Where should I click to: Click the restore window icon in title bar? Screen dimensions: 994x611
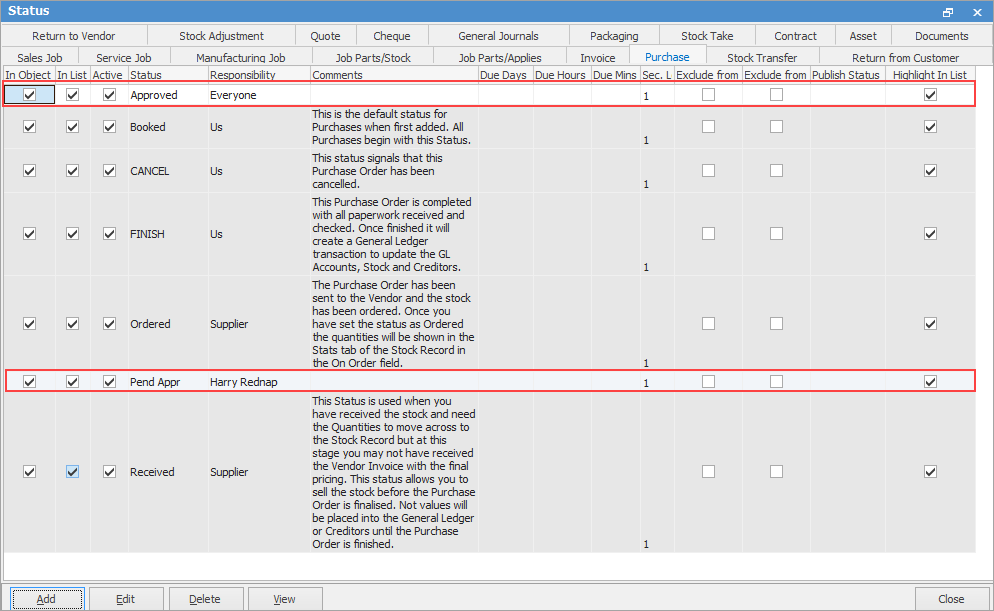[x=948, y=11]
